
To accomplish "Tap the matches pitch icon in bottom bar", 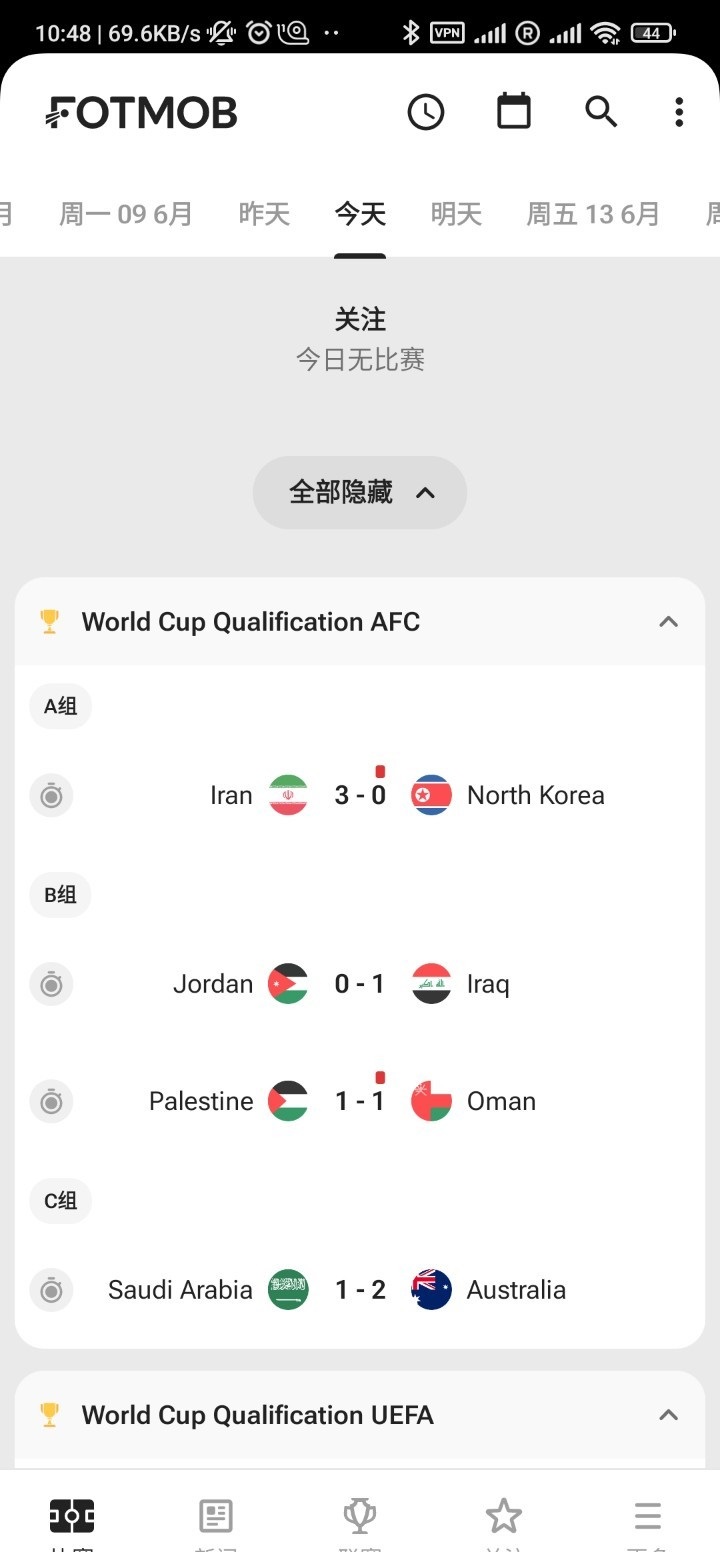I will point(72,1517).
